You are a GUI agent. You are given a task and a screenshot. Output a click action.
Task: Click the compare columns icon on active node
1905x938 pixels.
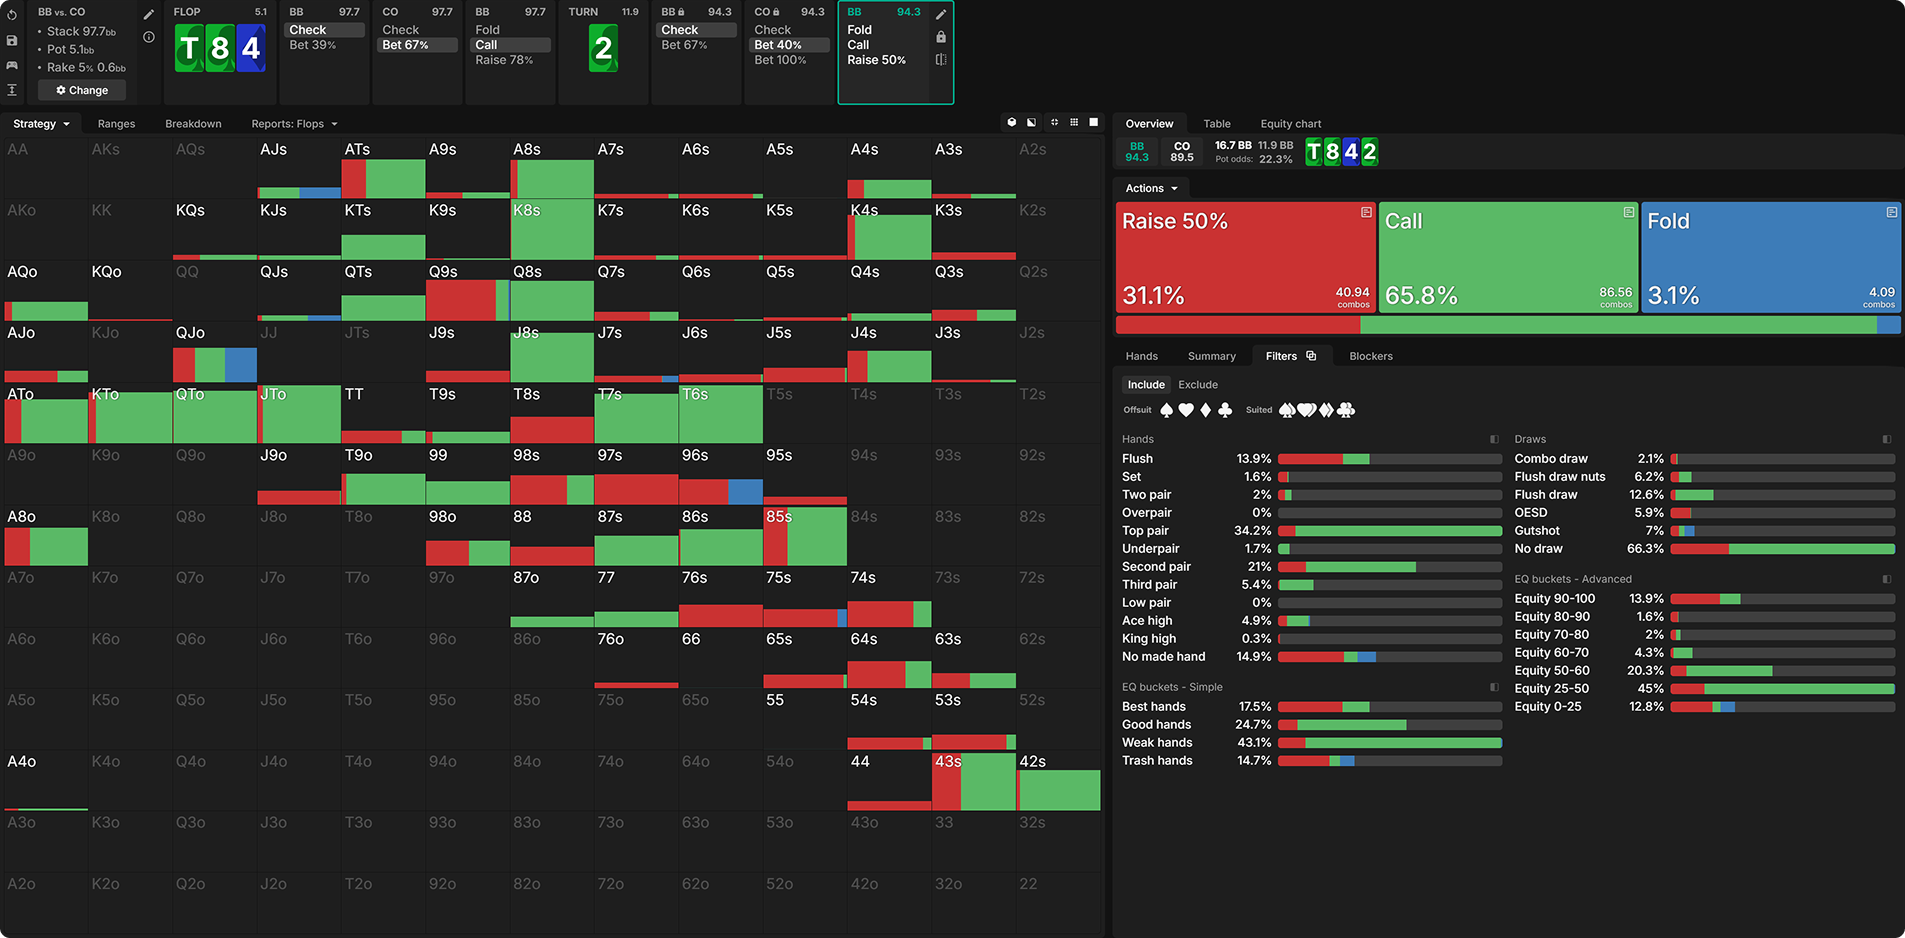coord(940,60)
